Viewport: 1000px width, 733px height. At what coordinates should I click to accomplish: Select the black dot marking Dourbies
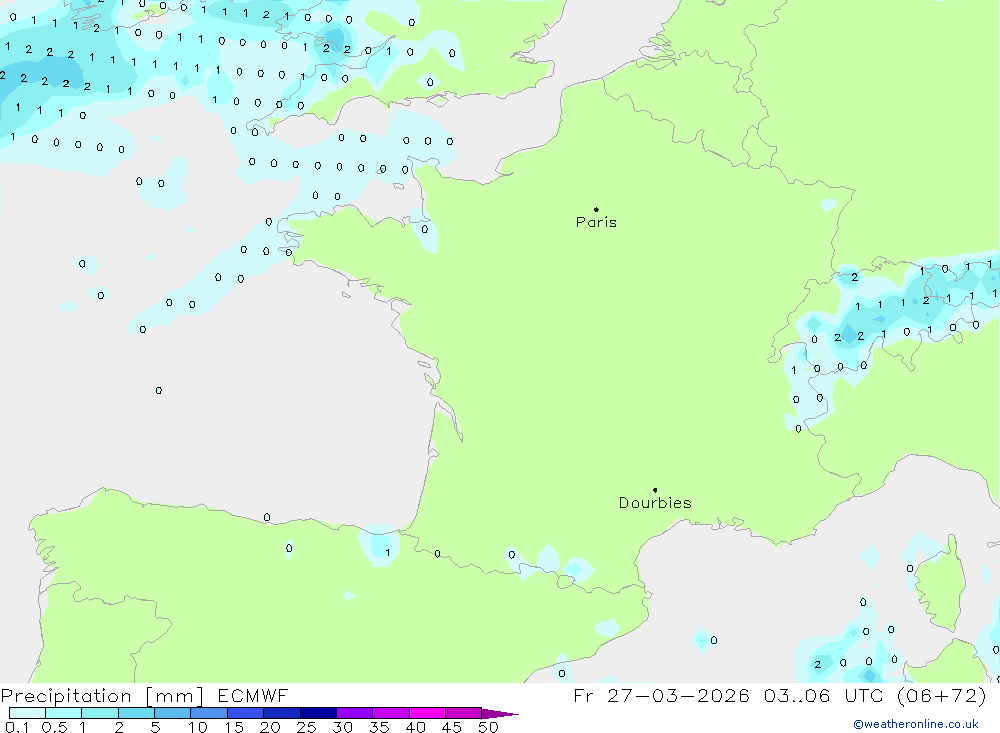click(655, 490)
